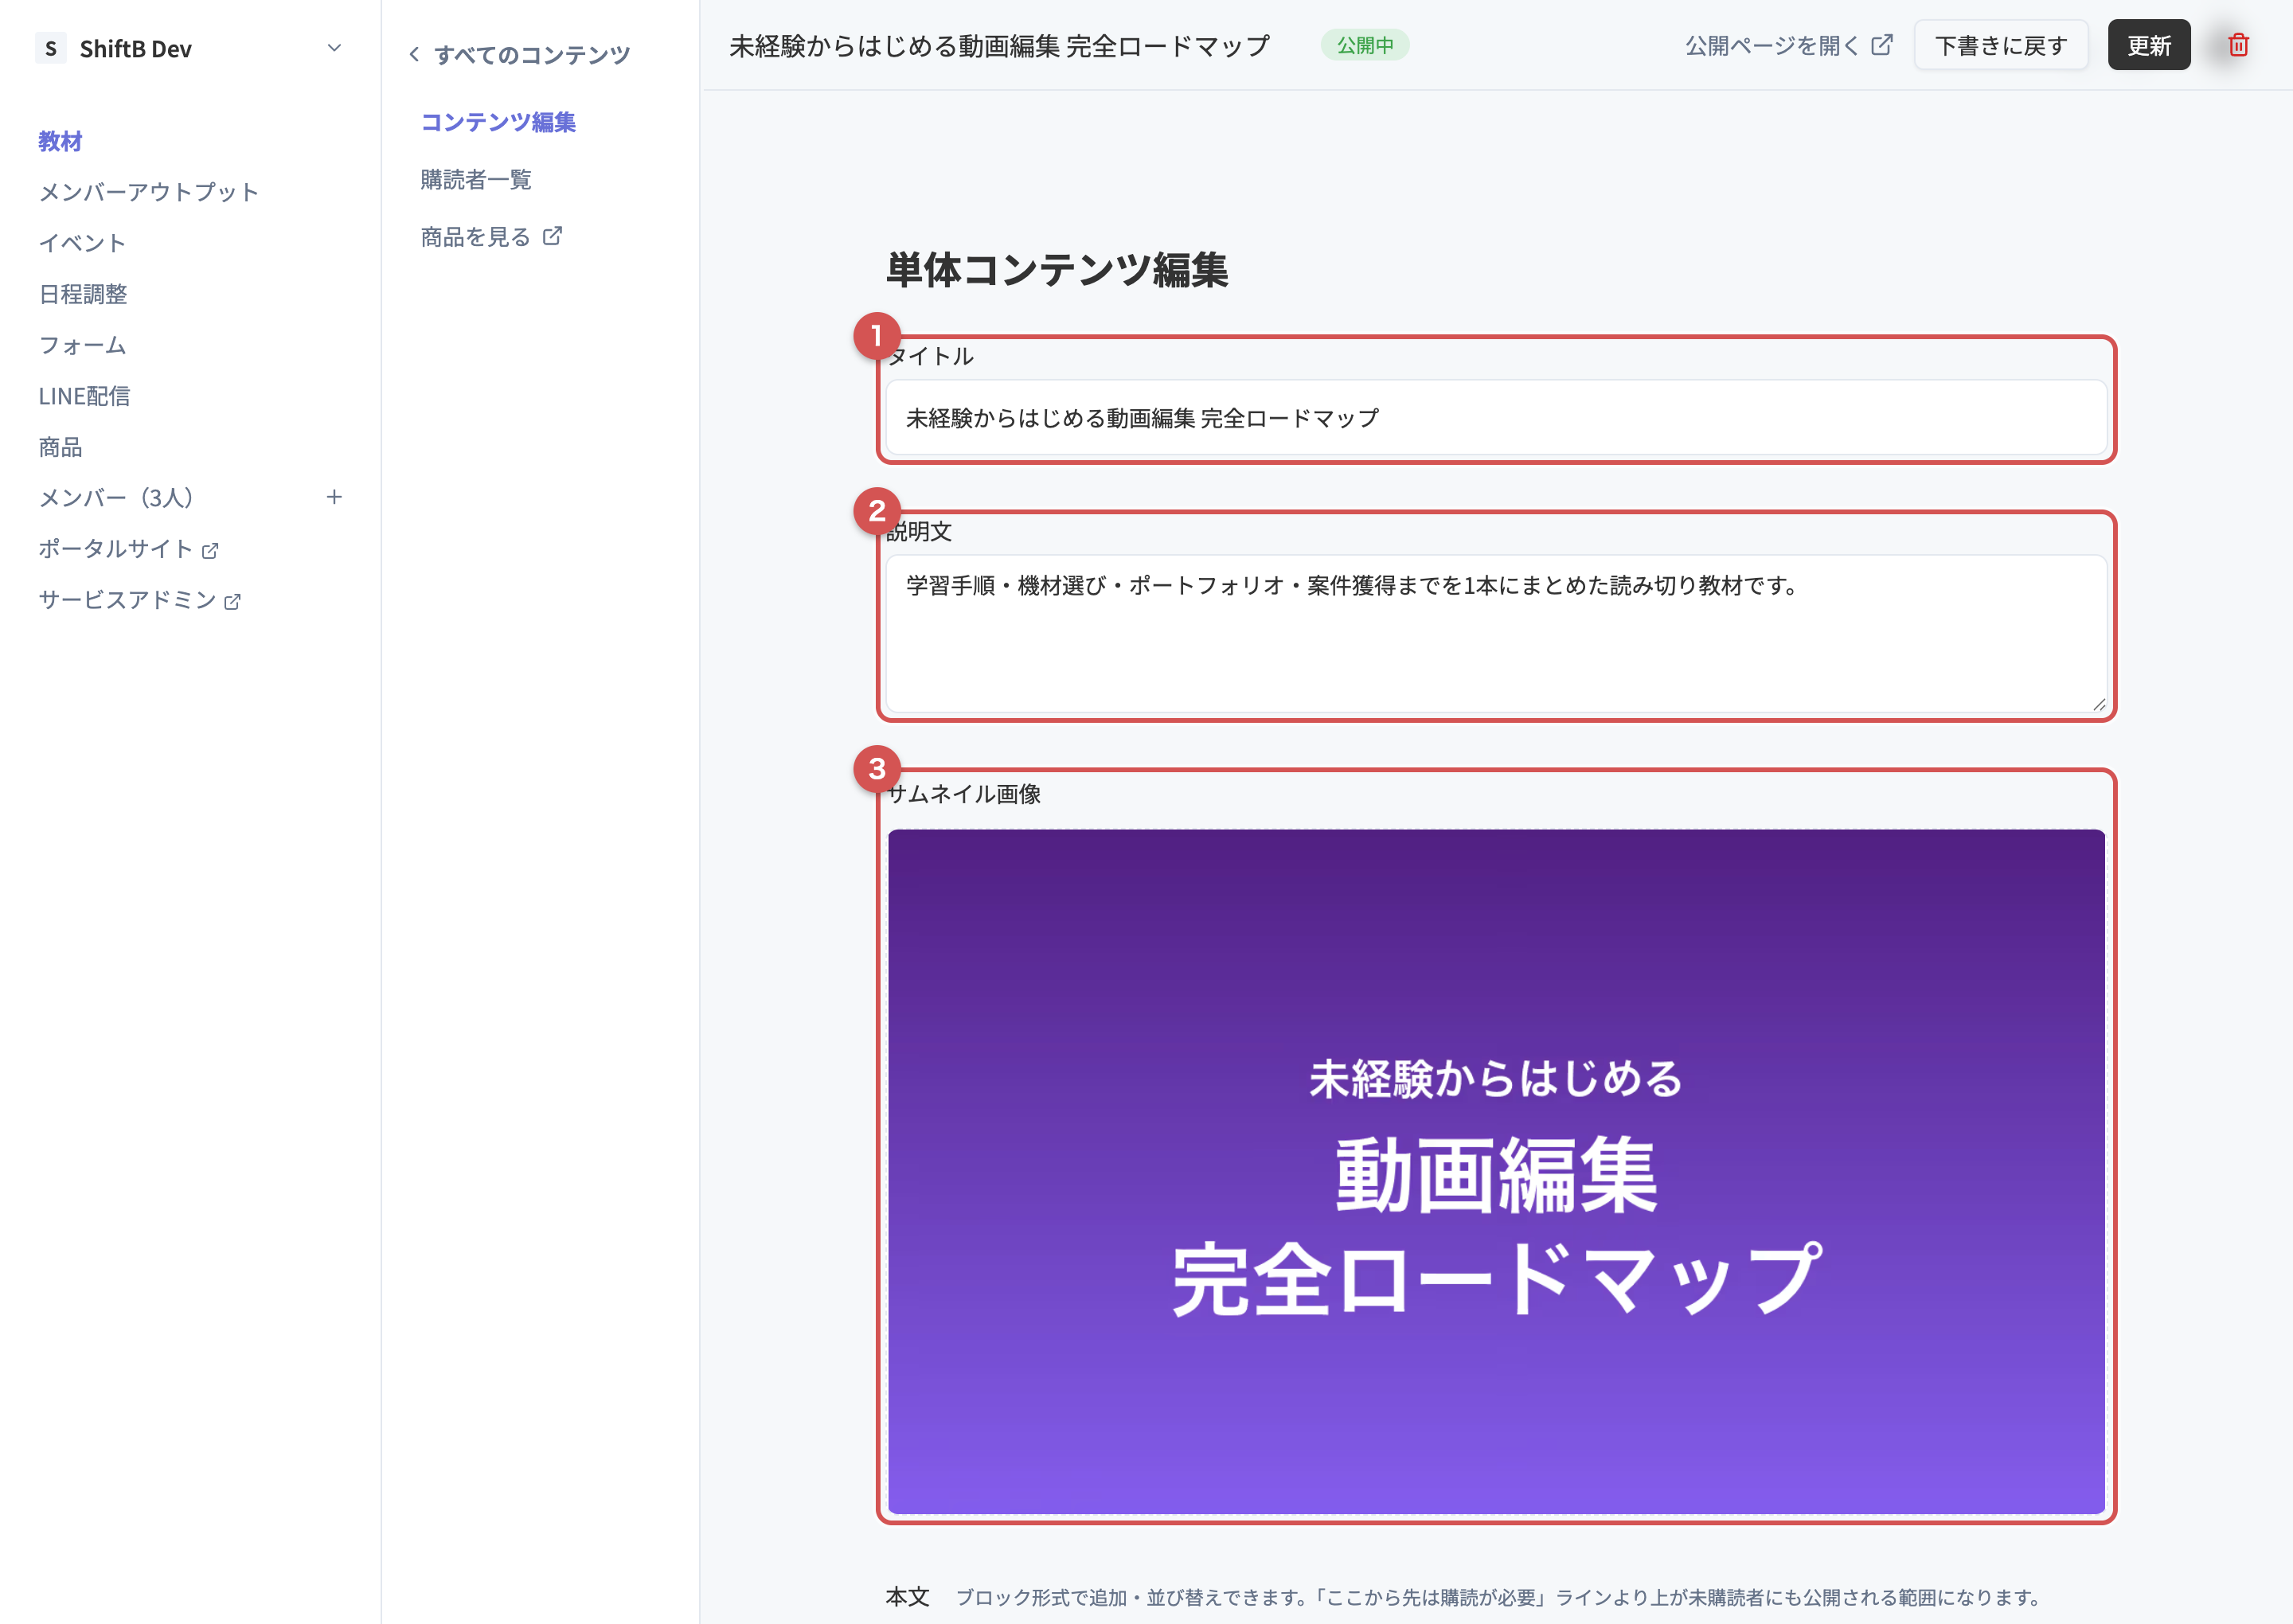
Task: Click the 本文 label
Action: pyautogui.click(x=908, y=1597)
